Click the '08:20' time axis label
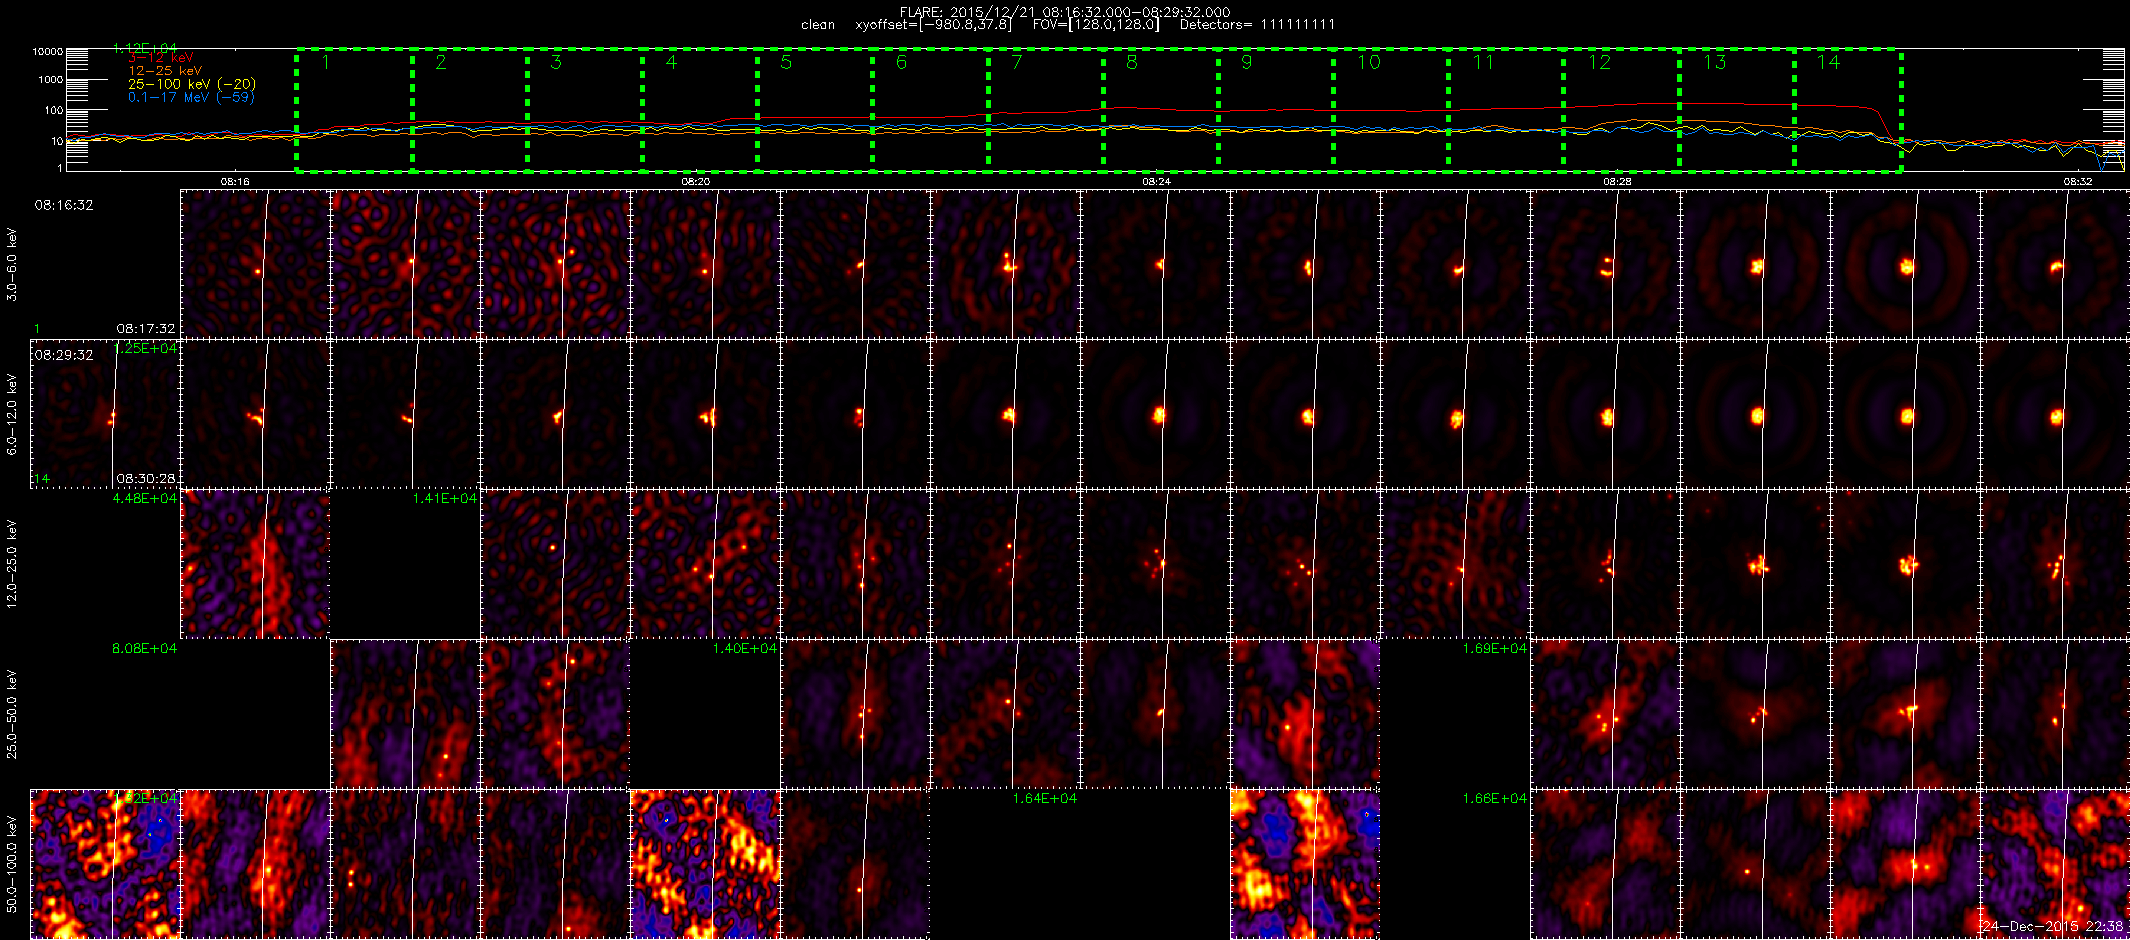The image size is (2130, 940). tap(695, 182)
